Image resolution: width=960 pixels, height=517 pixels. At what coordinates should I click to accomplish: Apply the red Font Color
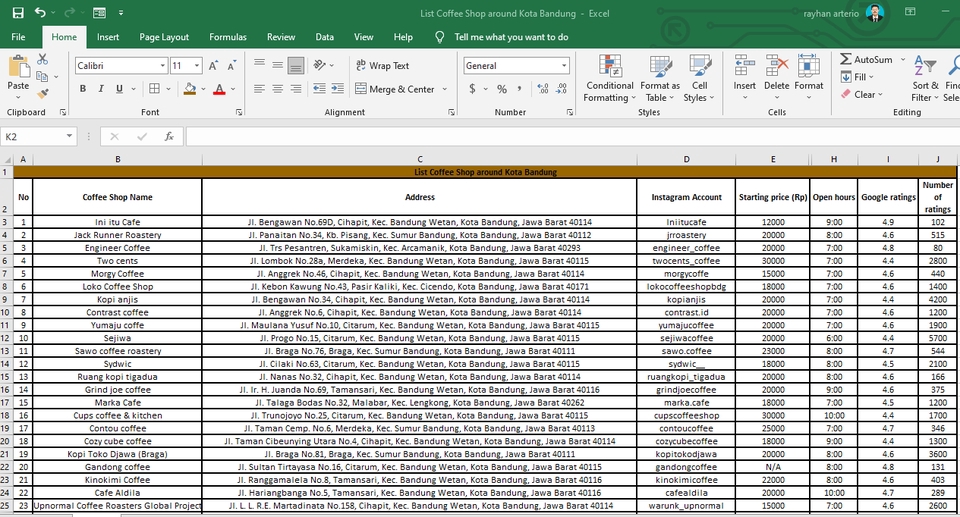(x=219, y=89)
